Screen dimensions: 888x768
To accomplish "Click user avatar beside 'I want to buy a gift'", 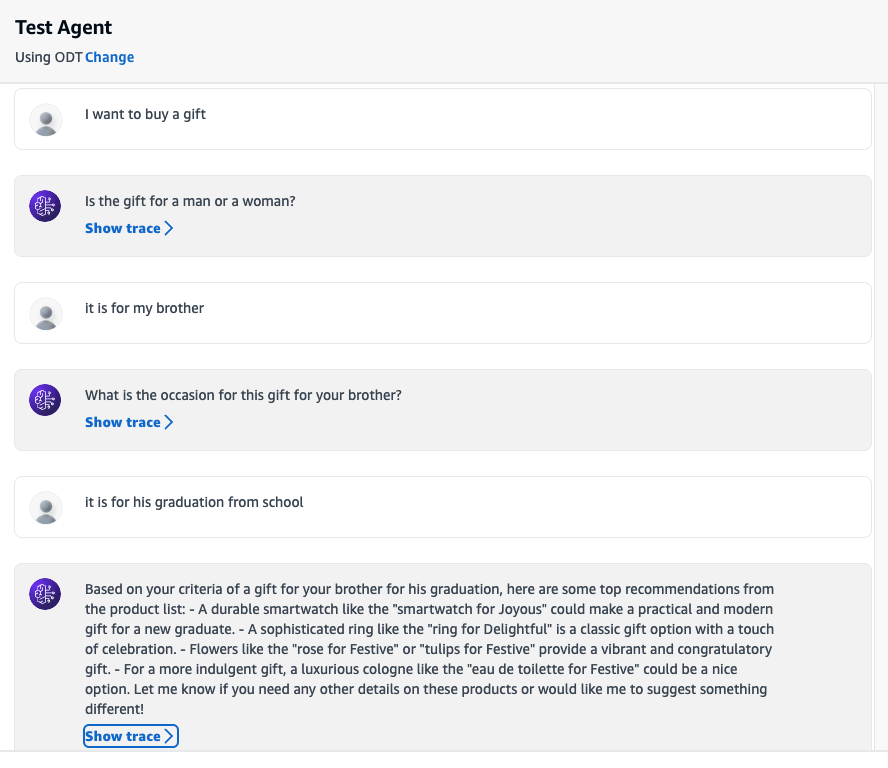I will (x=46, y=120).
